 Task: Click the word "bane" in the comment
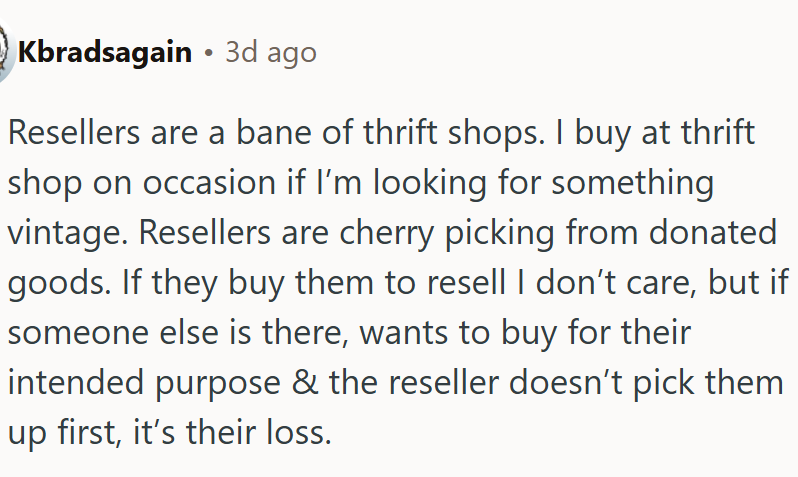(270, 134)
